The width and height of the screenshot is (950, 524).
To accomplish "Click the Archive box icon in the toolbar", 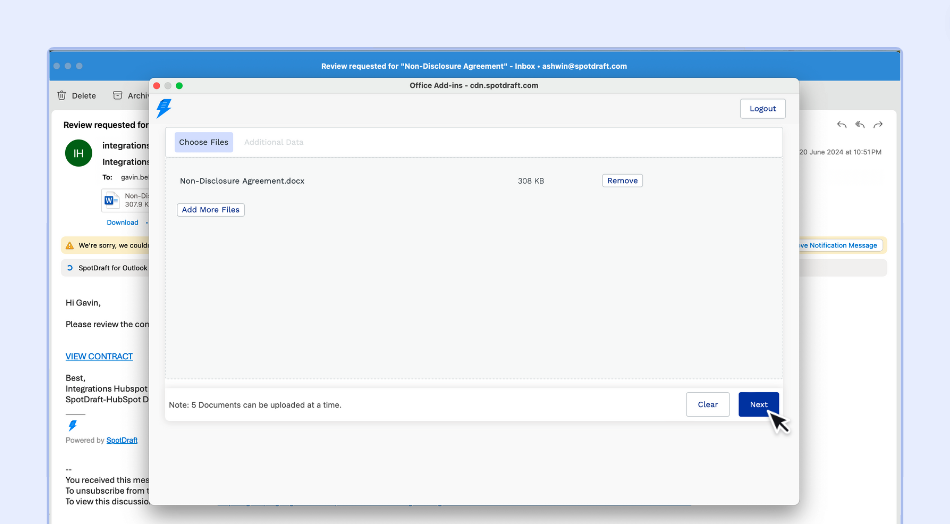I will tap(118, 96).
